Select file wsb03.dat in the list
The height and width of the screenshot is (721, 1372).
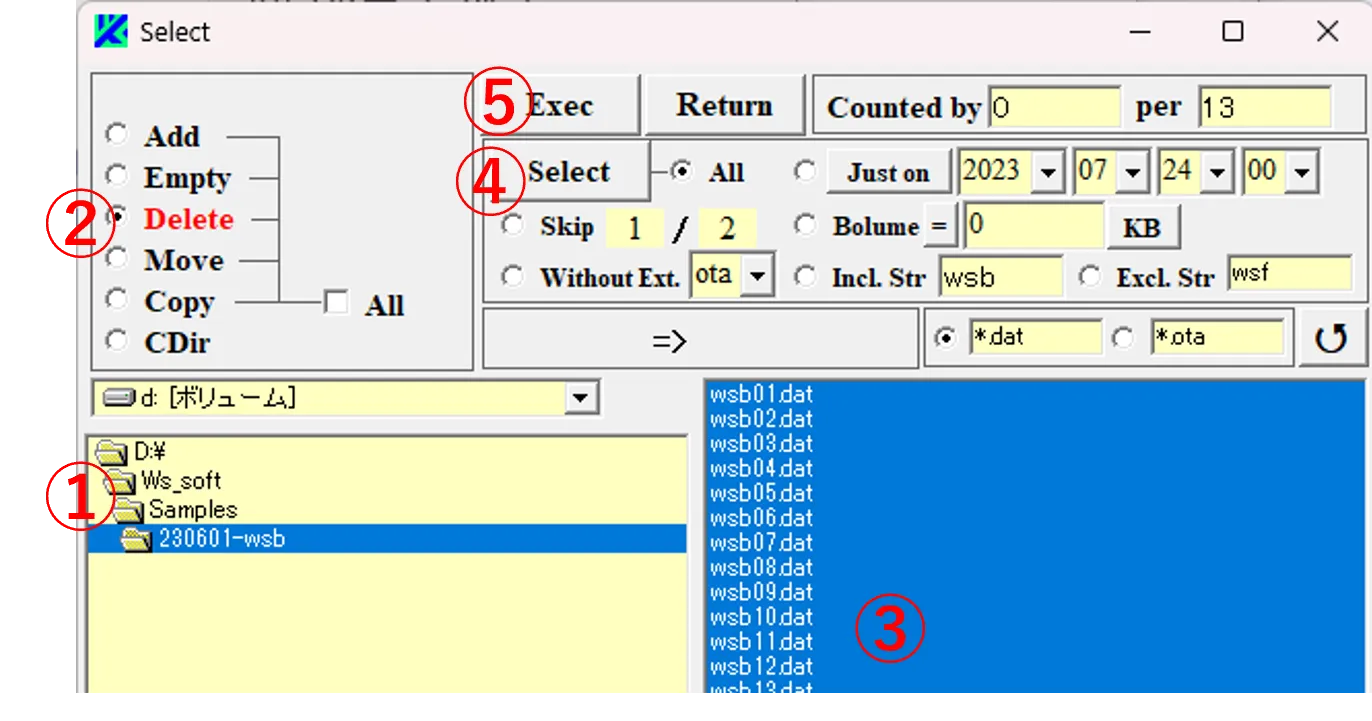click(x=1034, y=443)
